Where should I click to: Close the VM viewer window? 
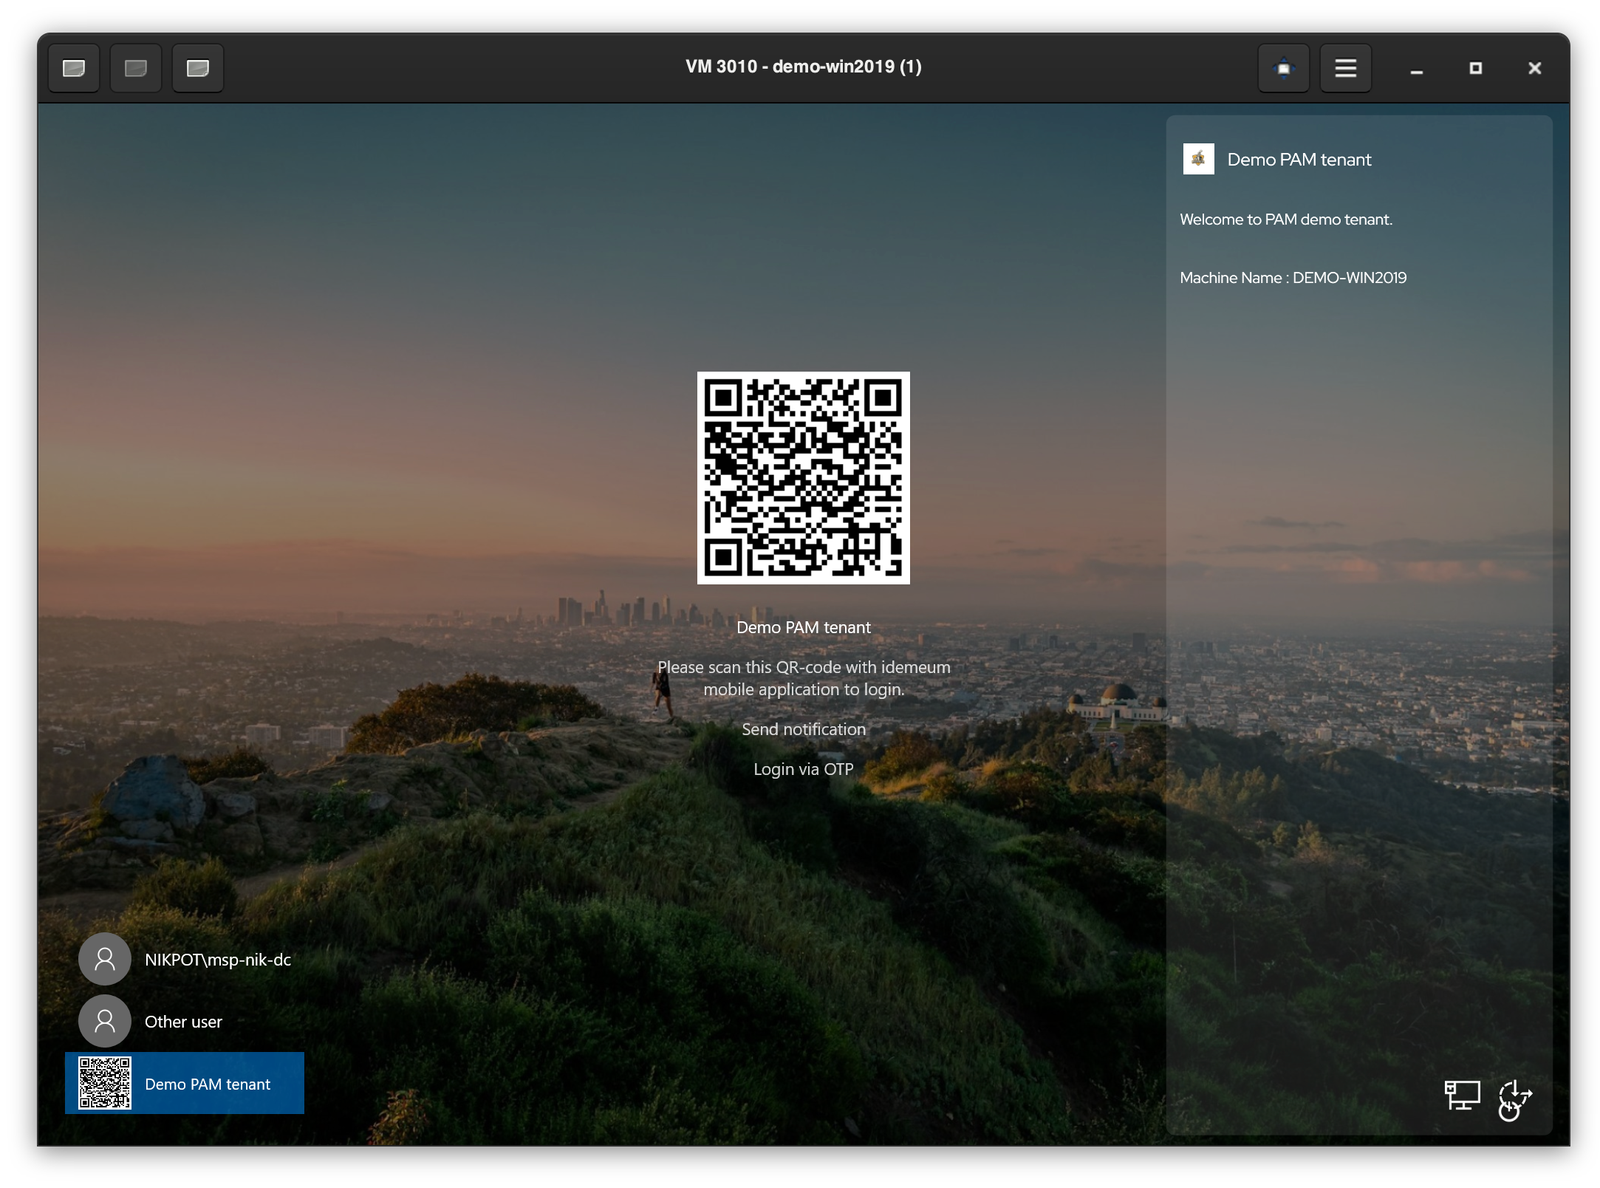1534,68
